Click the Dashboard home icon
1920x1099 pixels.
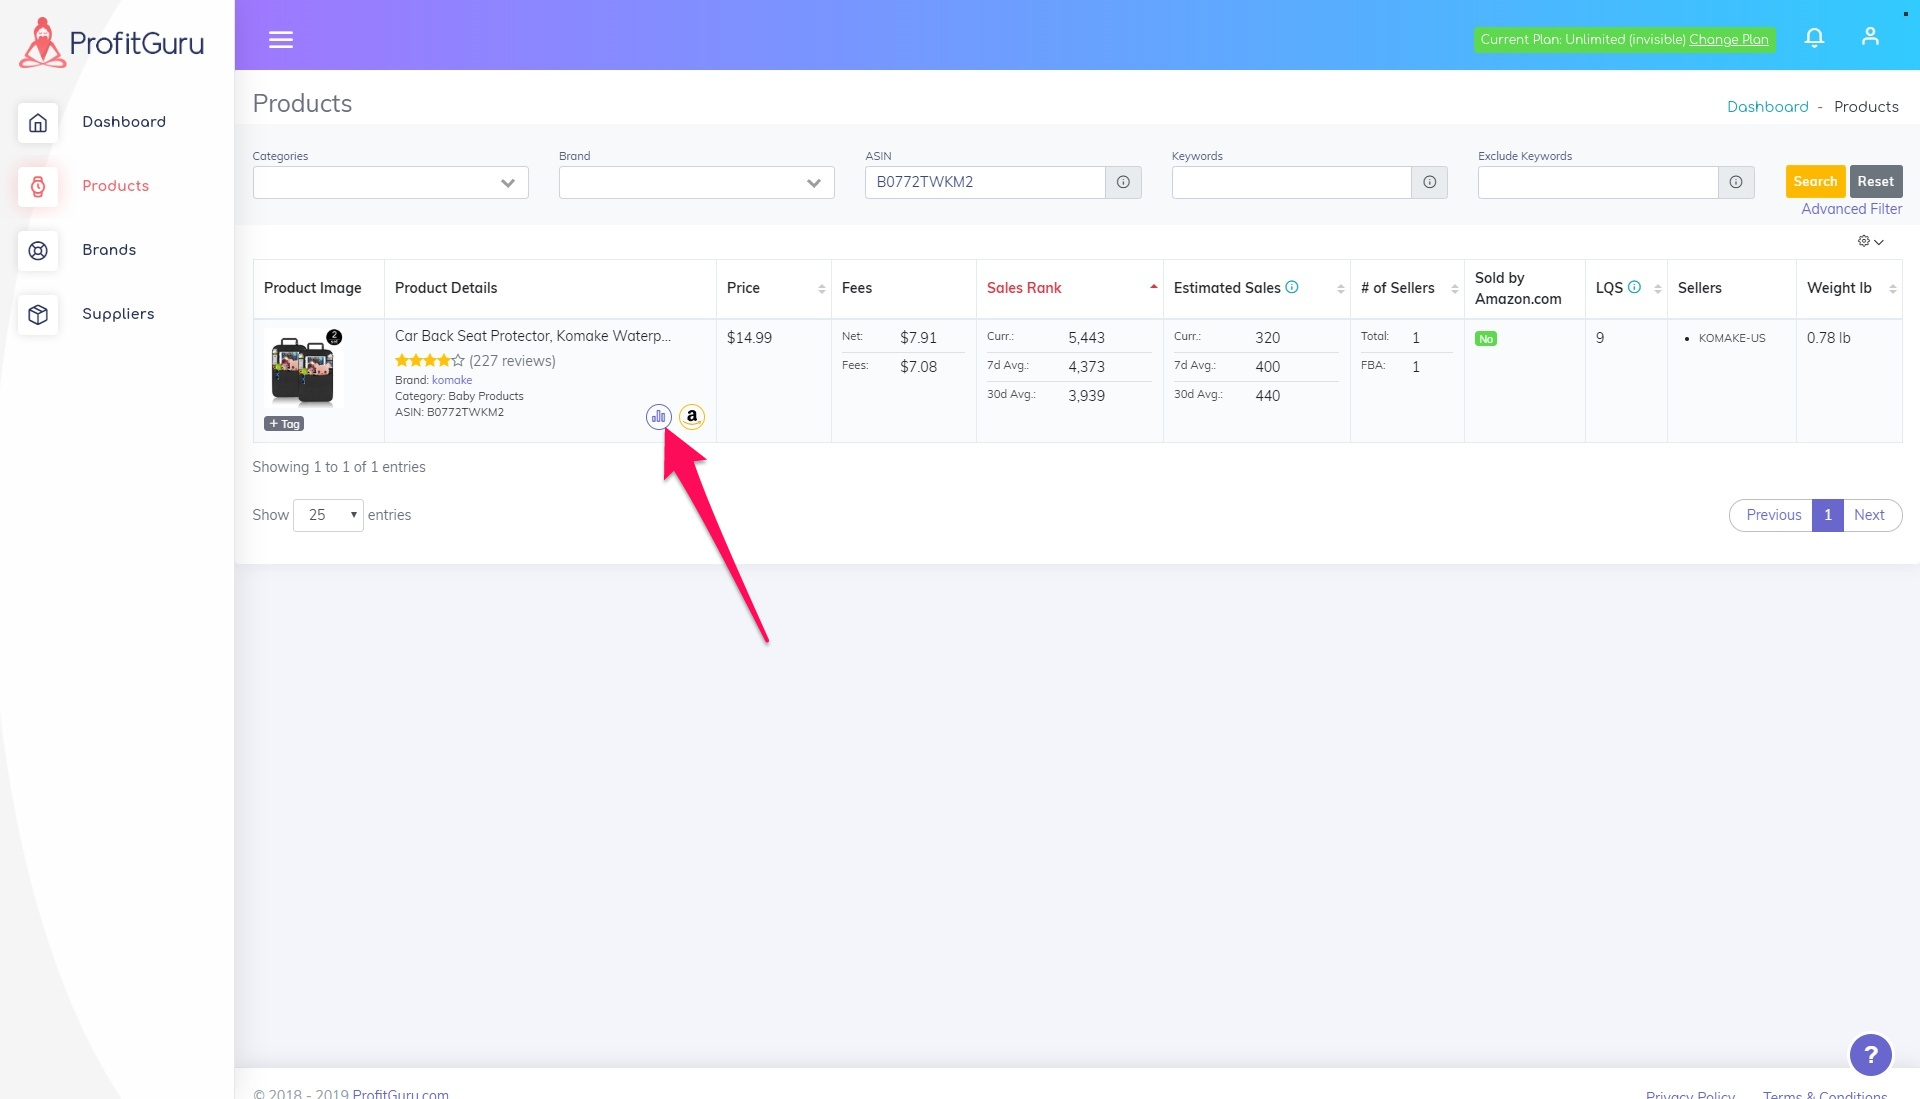coord(38,123)
